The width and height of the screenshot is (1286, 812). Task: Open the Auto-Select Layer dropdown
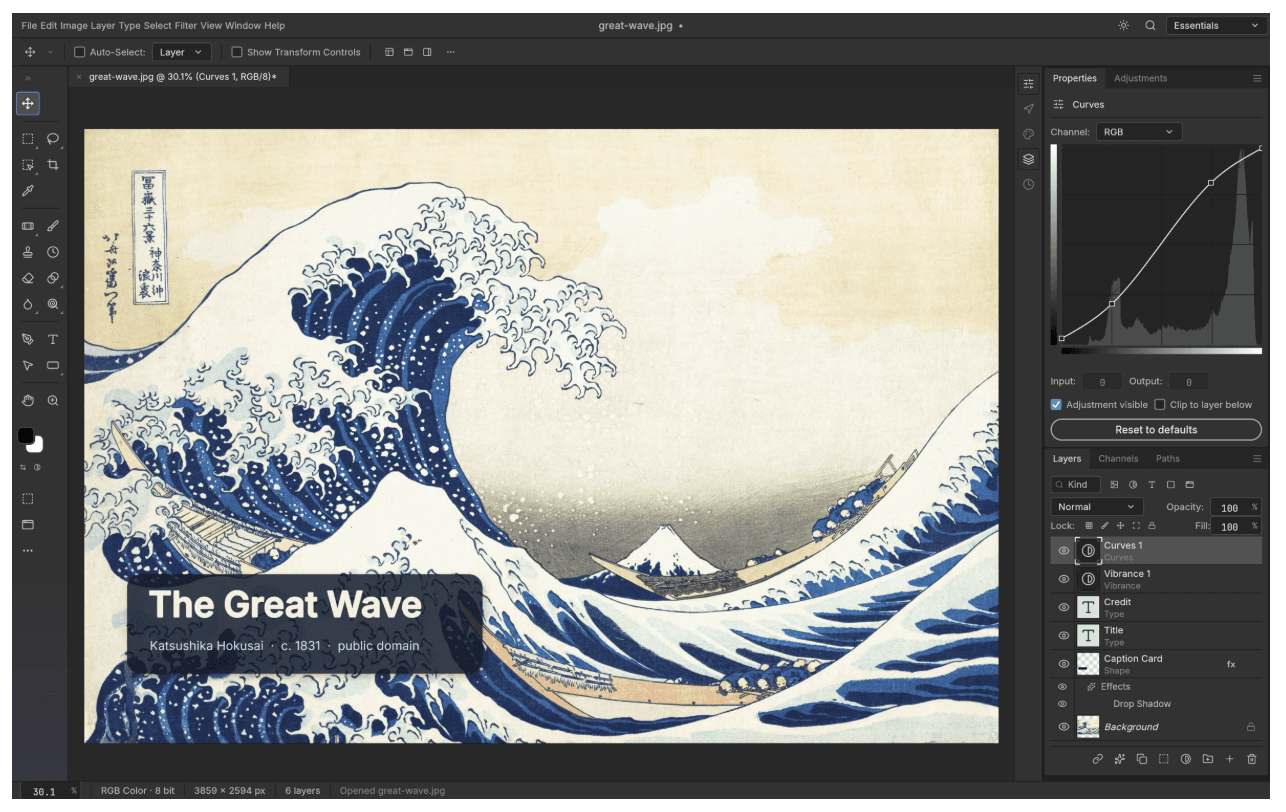181,52
